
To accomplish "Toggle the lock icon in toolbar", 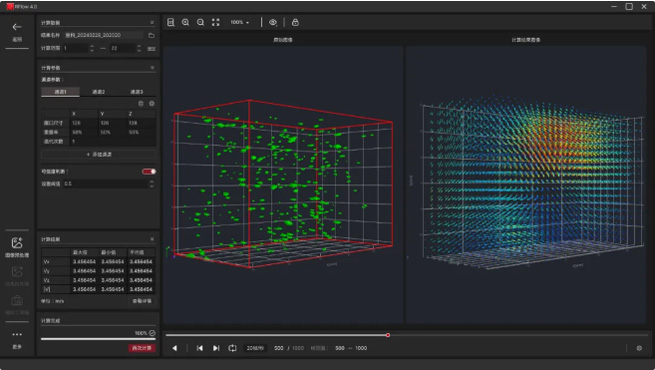I will pyautogui.click(x=295, y=22).
